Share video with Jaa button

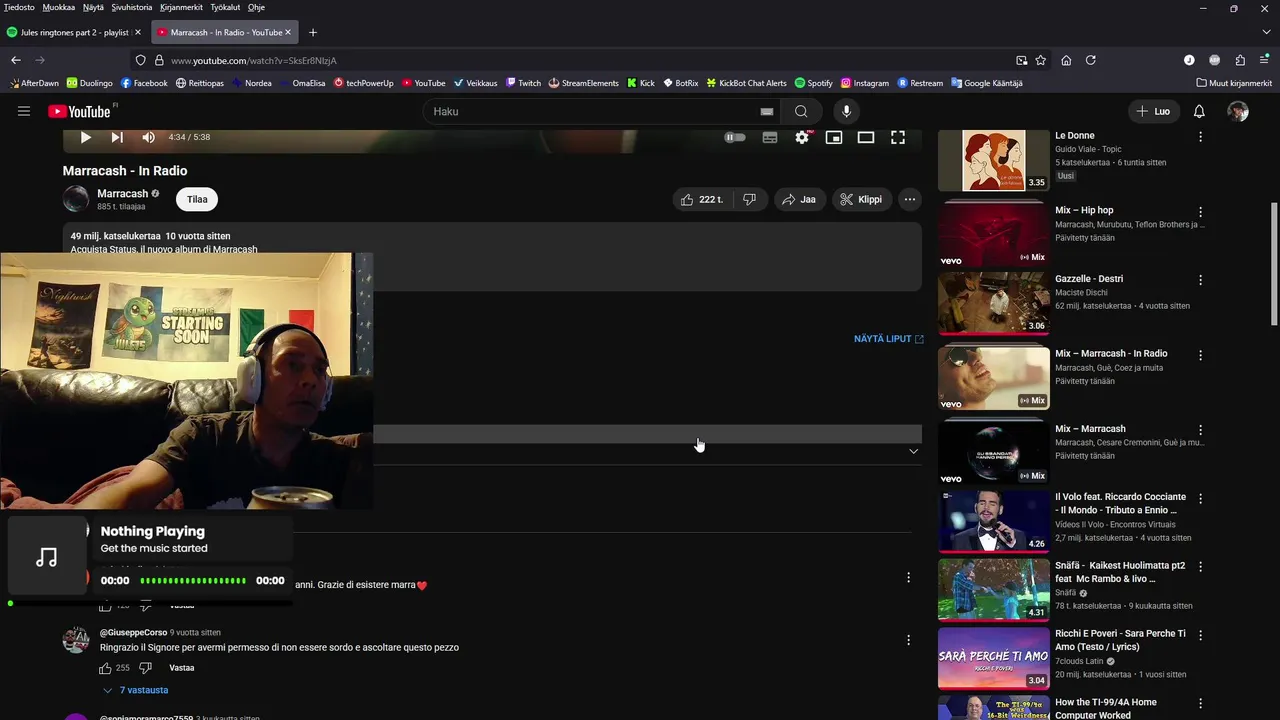[798, 199]
